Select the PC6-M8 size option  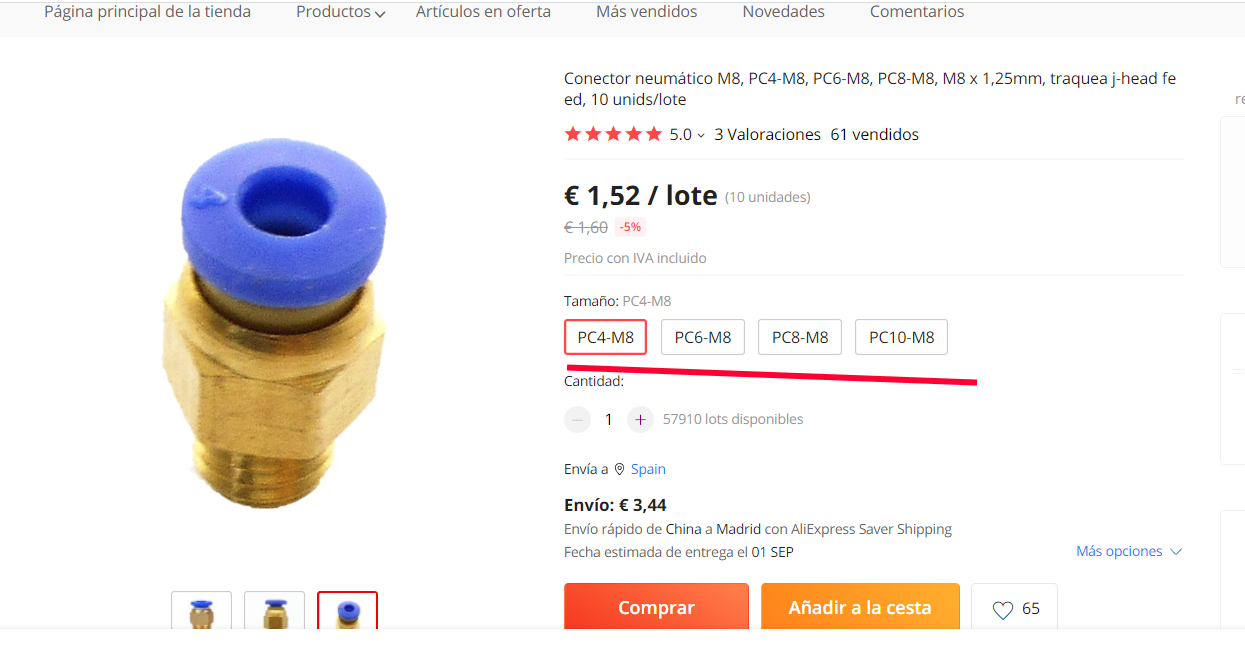[702, 337]
